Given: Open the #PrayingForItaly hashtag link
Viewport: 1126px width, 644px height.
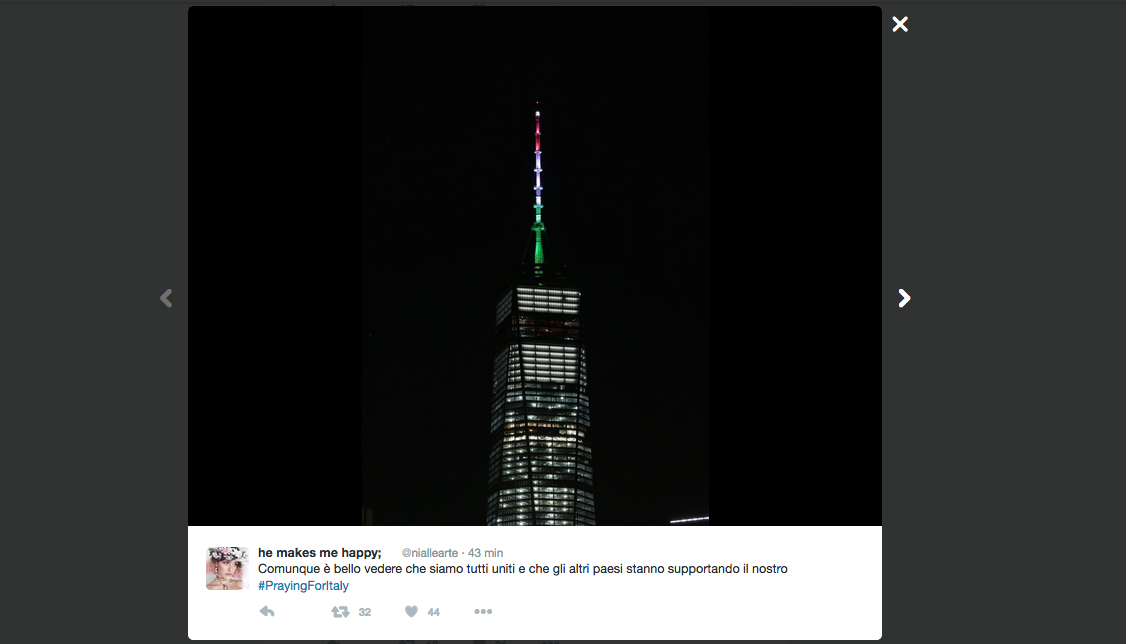Looking at the screenshot, I should point(303,586).
